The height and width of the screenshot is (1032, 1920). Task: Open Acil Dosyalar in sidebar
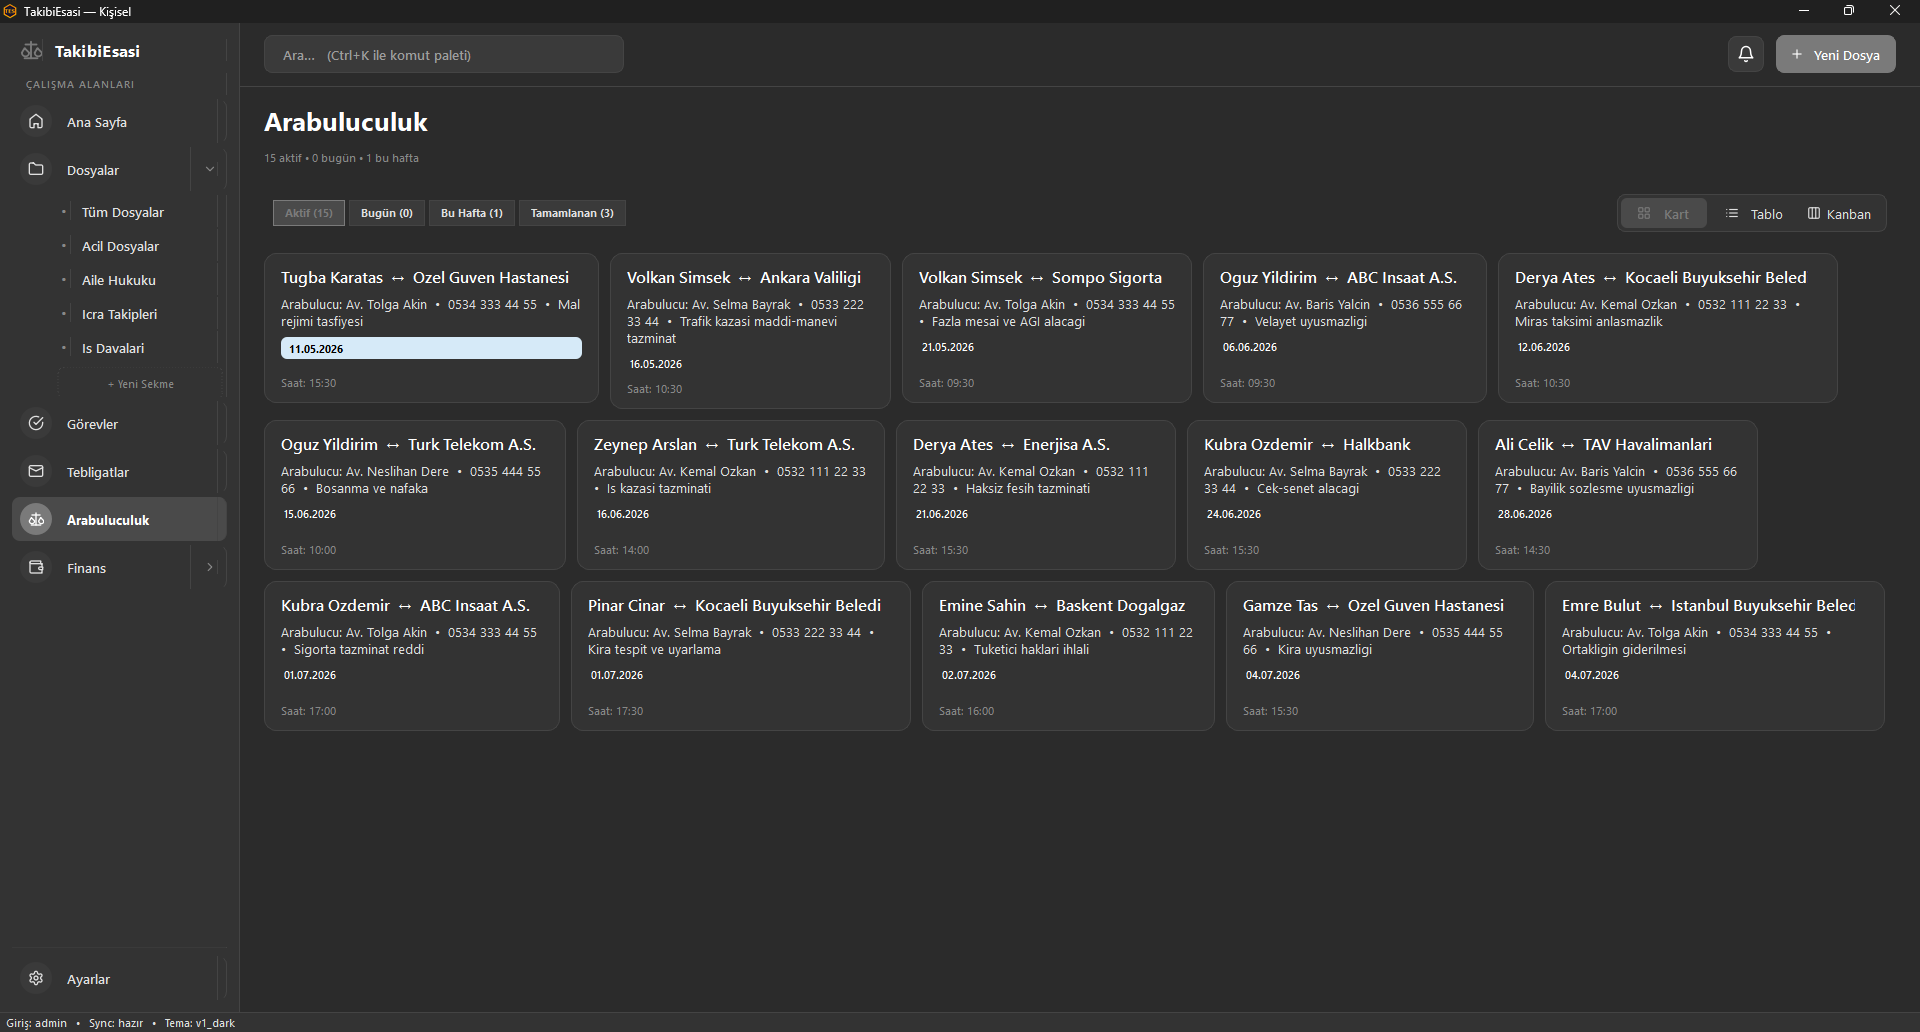pos(120,246)
